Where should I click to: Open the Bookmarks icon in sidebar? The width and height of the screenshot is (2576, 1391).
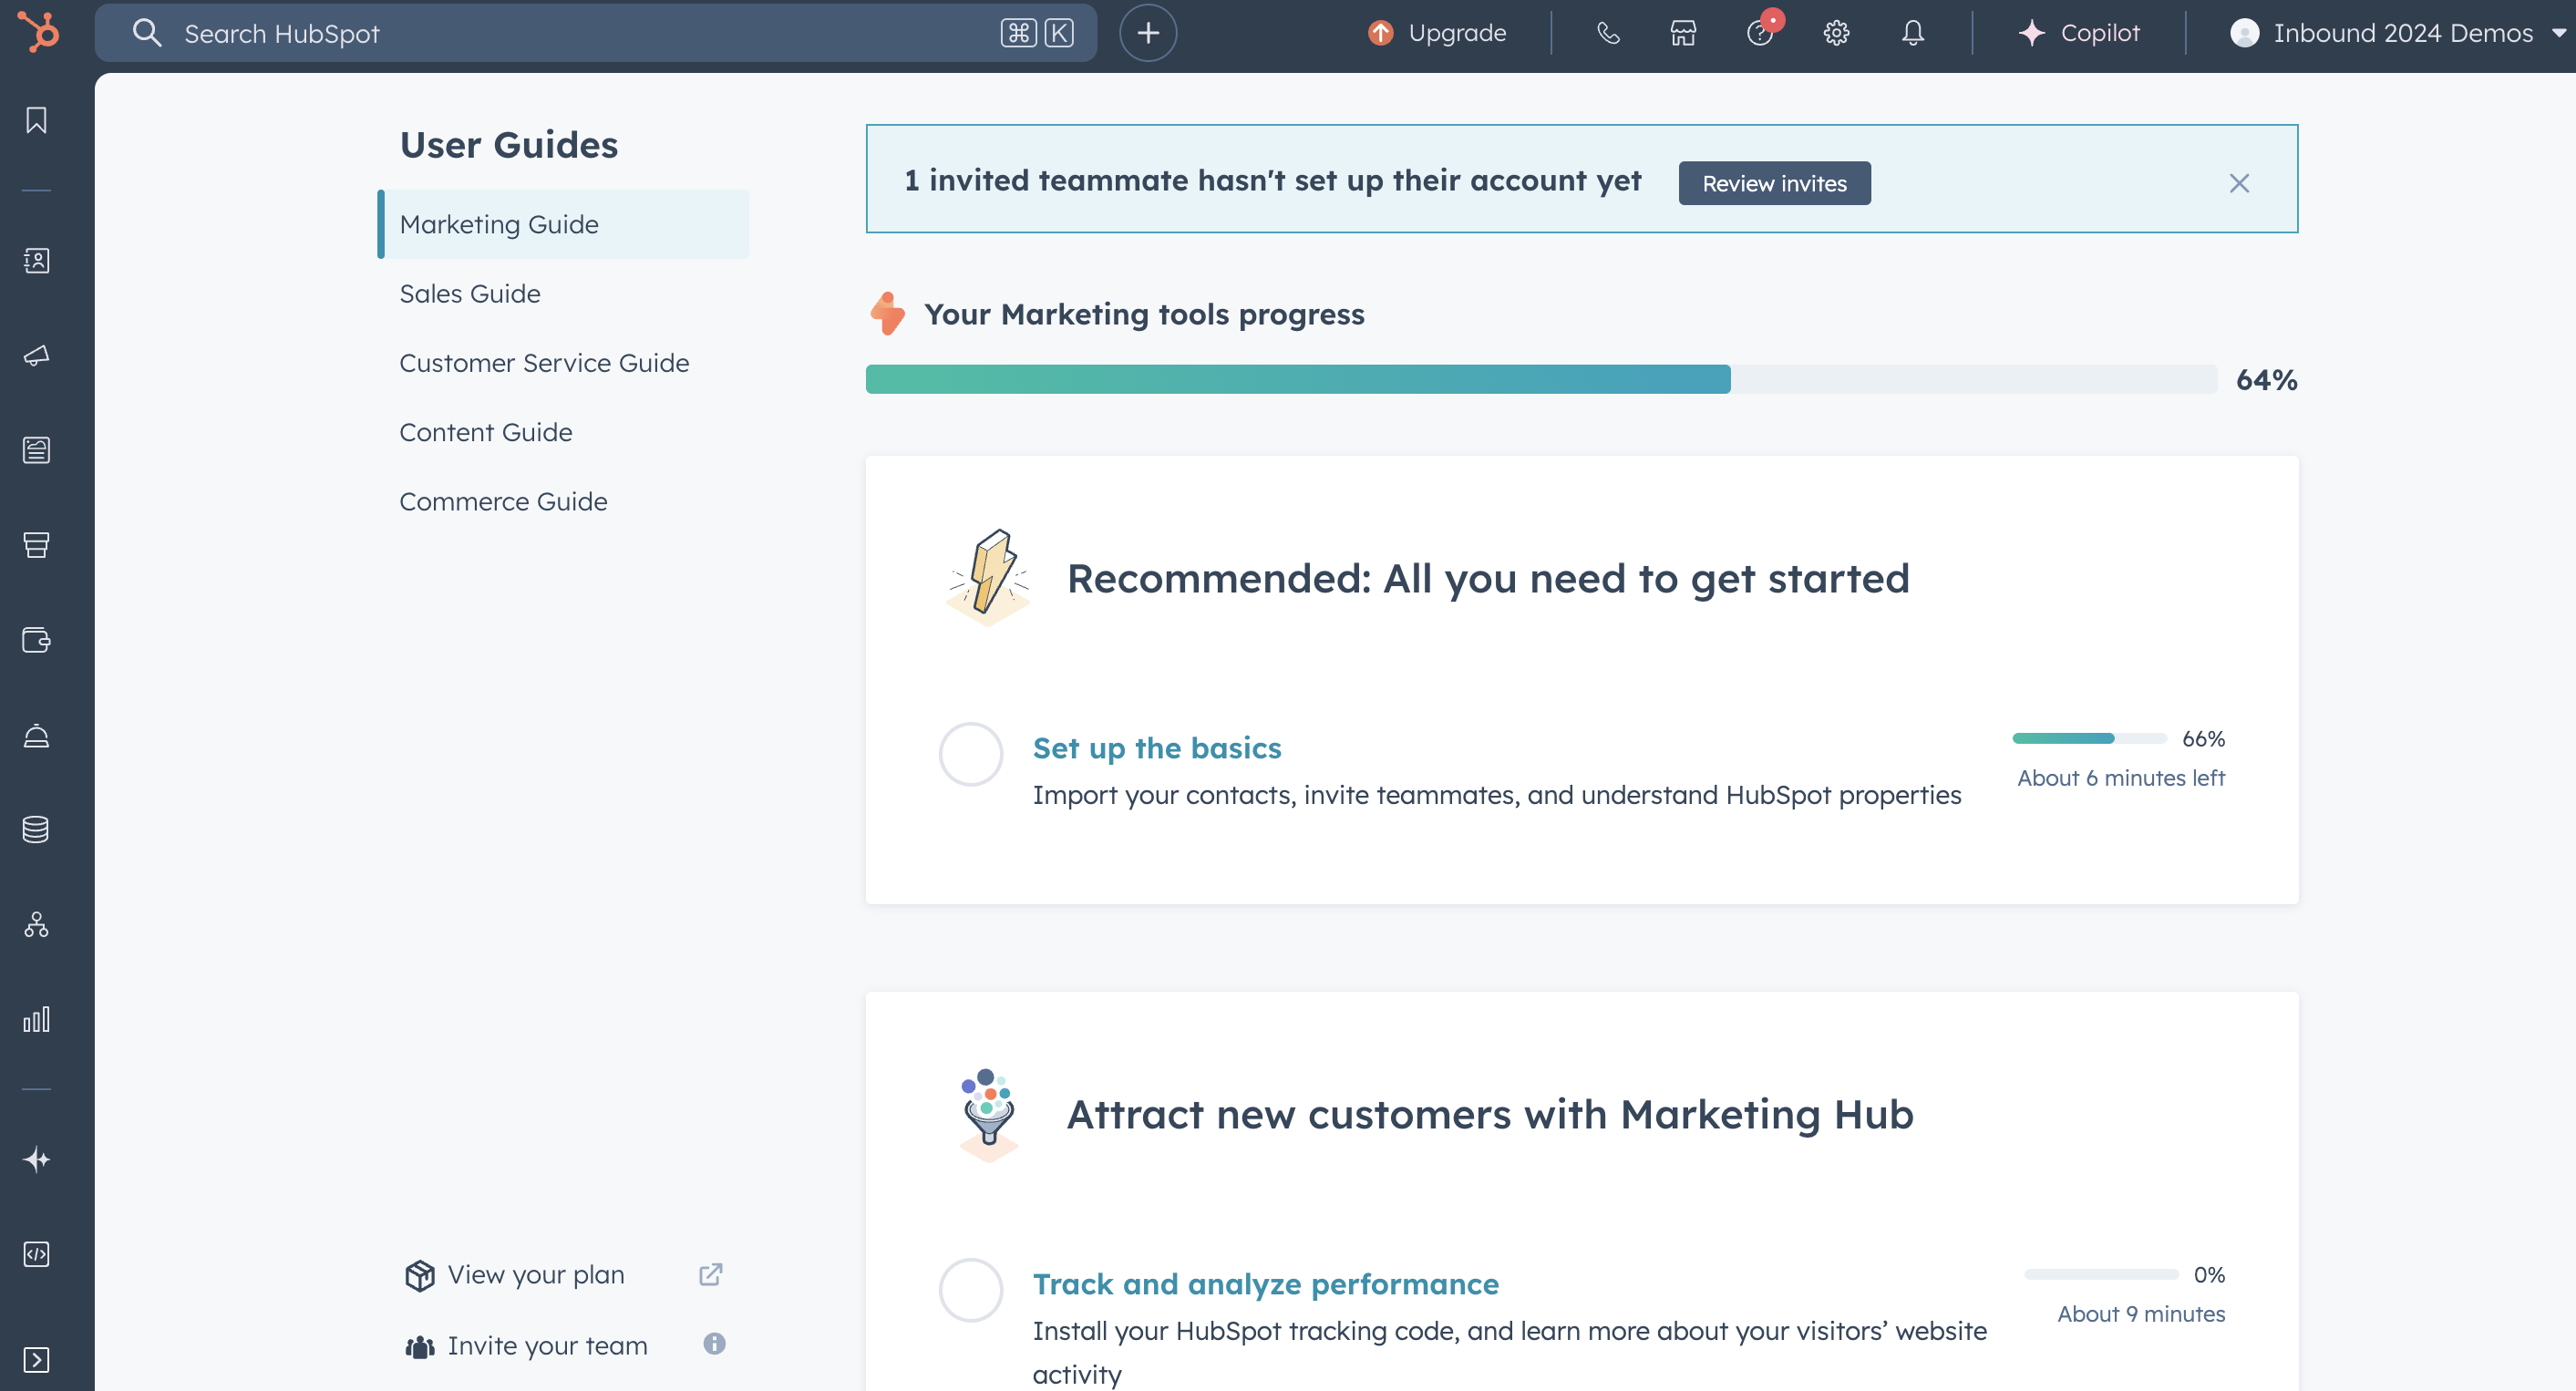coord(36,120)
